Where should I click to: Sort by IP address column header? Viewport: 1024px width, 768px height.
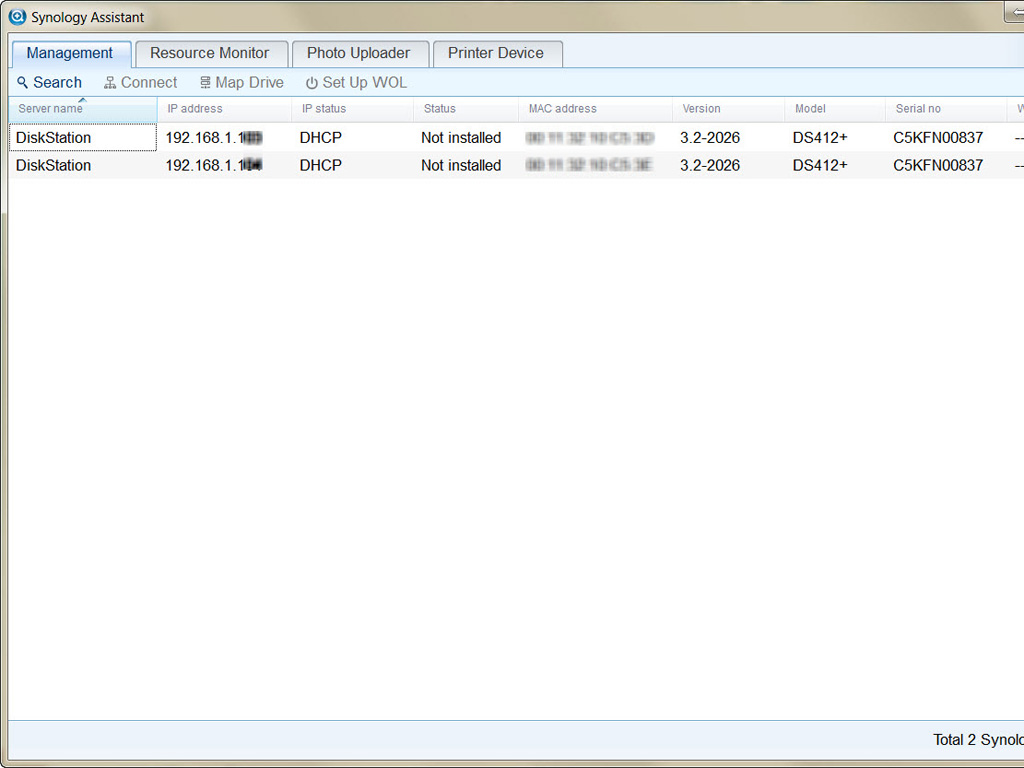click(x=225, y=109)
